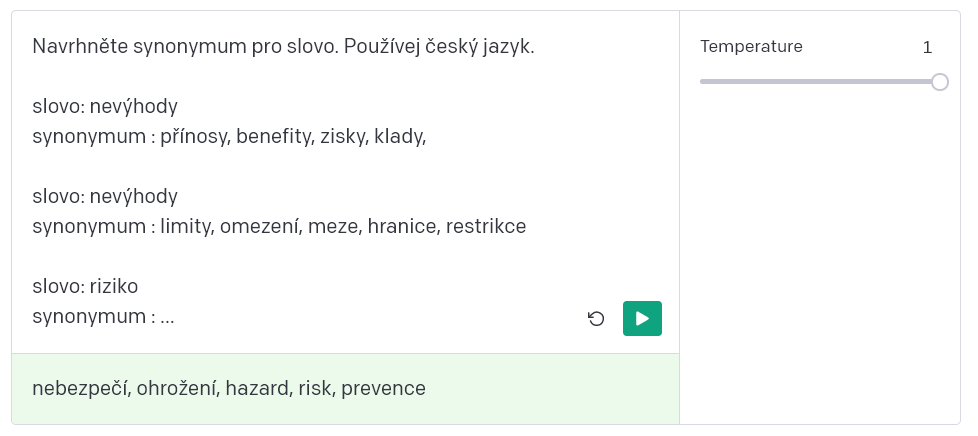
Task: Run the prompt with green play button
Action: 642,319
